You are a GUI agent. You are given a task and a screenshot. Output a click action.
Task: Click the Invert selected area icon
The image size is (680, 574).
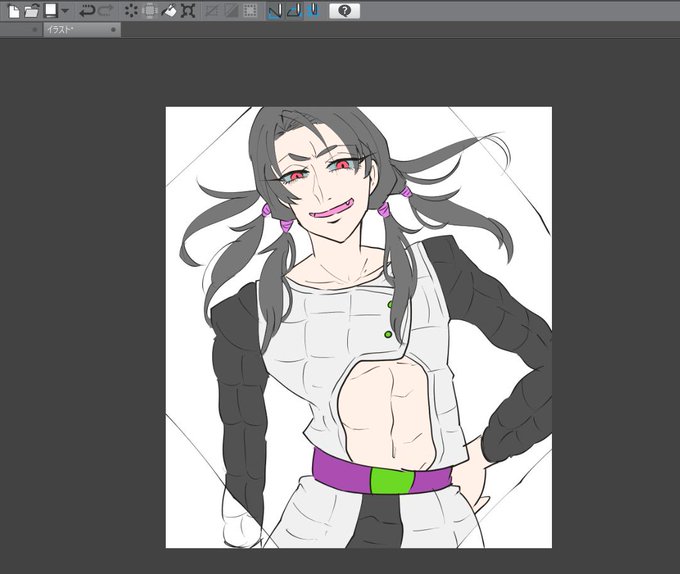(x=231, y=11)
